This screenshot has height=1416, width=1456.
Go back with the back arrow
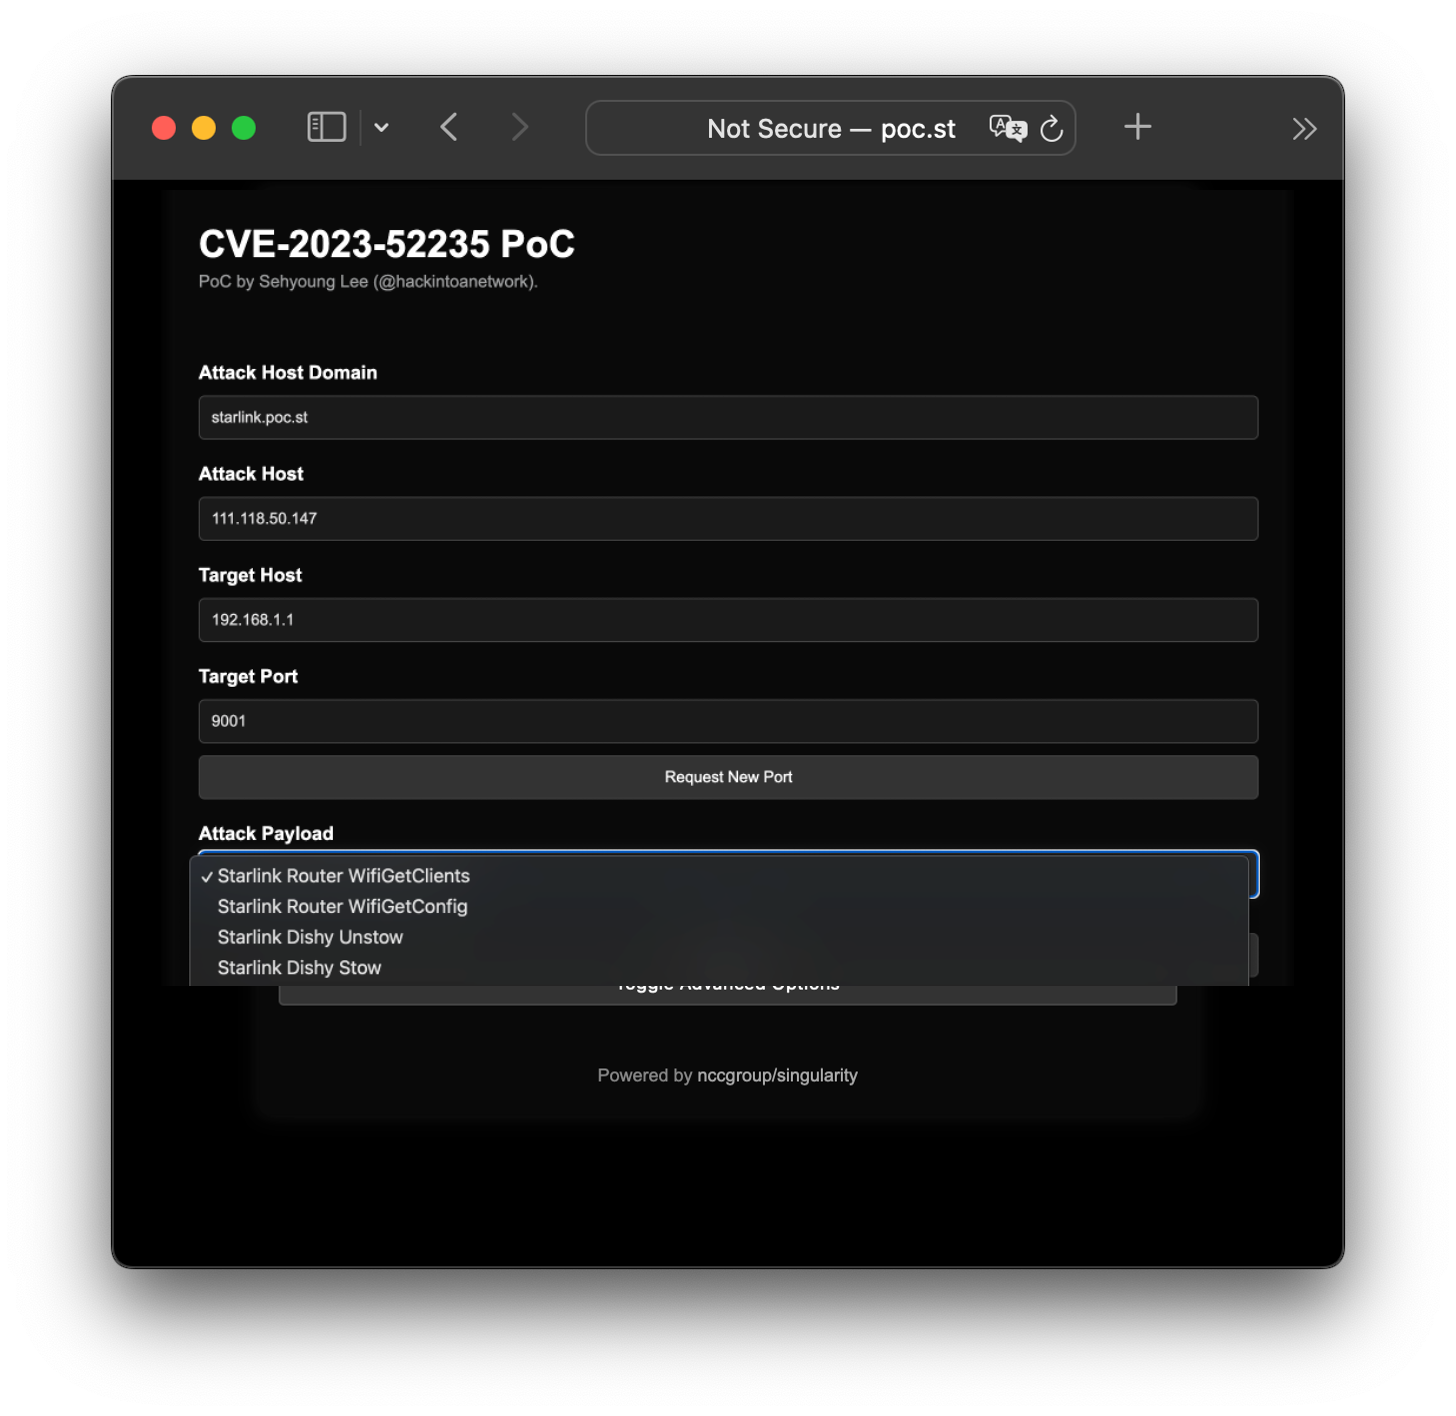click(x=449, y=127)
